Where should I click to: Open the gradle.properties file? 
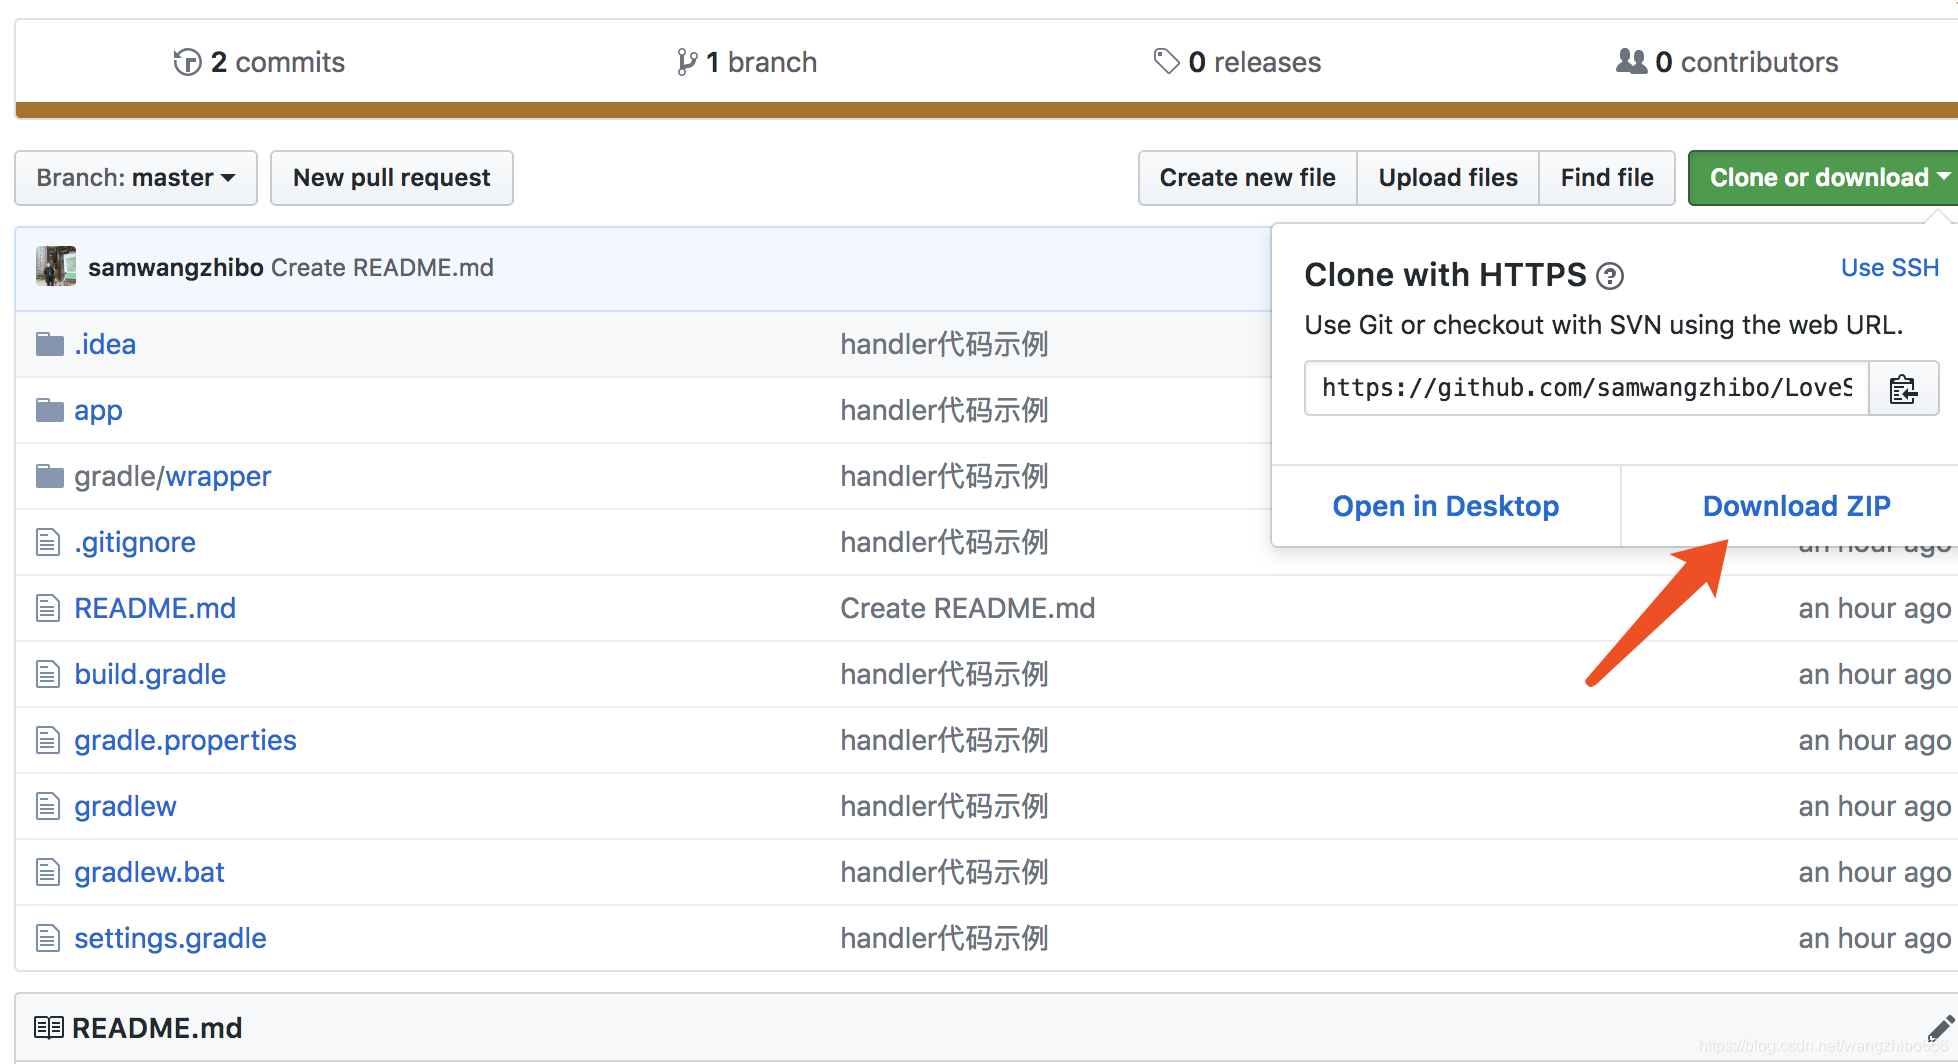pos(185,741)
